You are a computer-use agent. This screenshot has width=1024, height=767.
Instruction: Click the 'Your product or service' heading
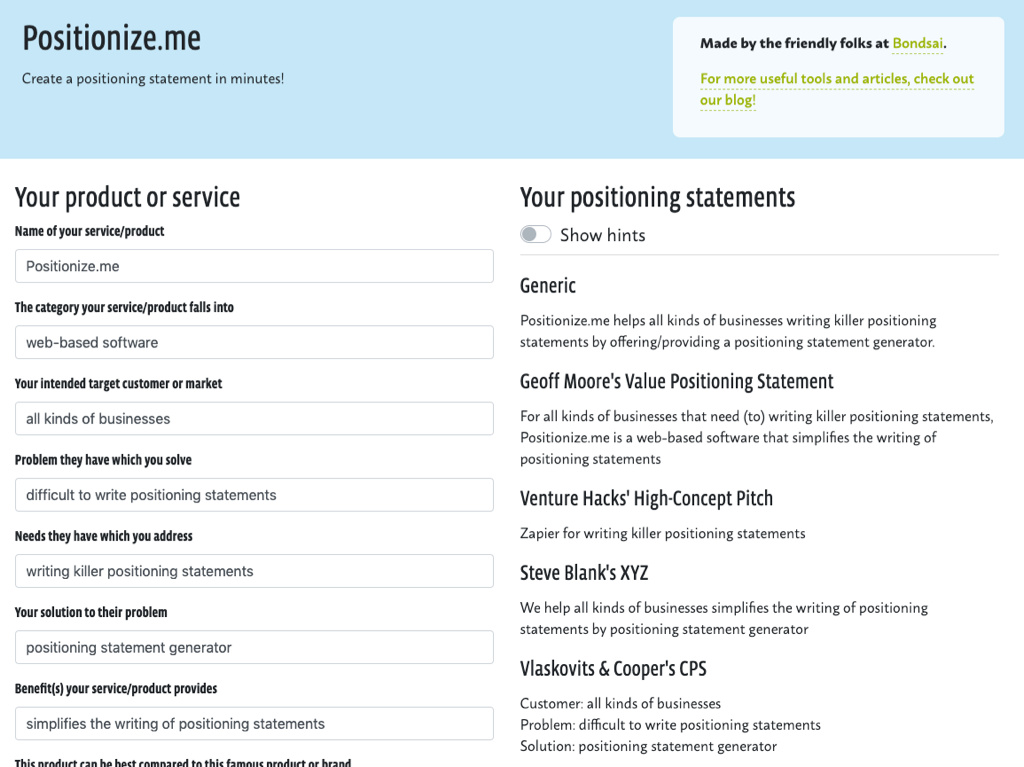[127, 197]
